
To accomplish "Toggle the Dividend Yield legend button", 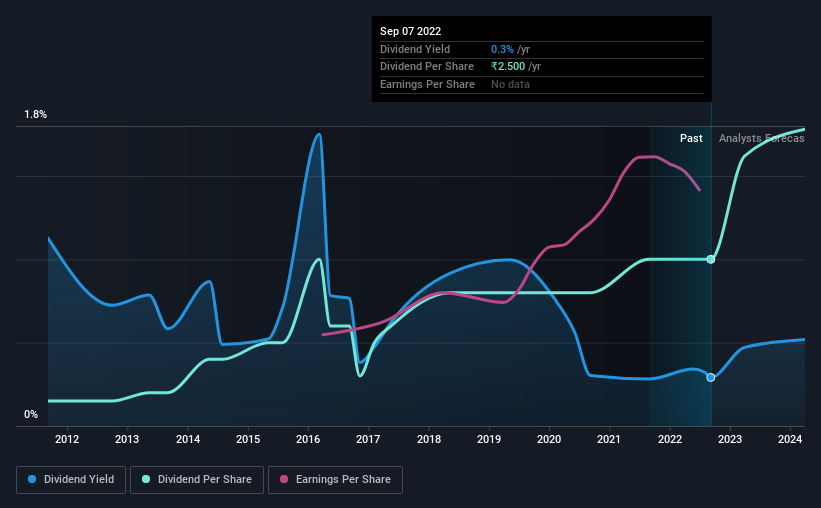I will tap(71, 480).
